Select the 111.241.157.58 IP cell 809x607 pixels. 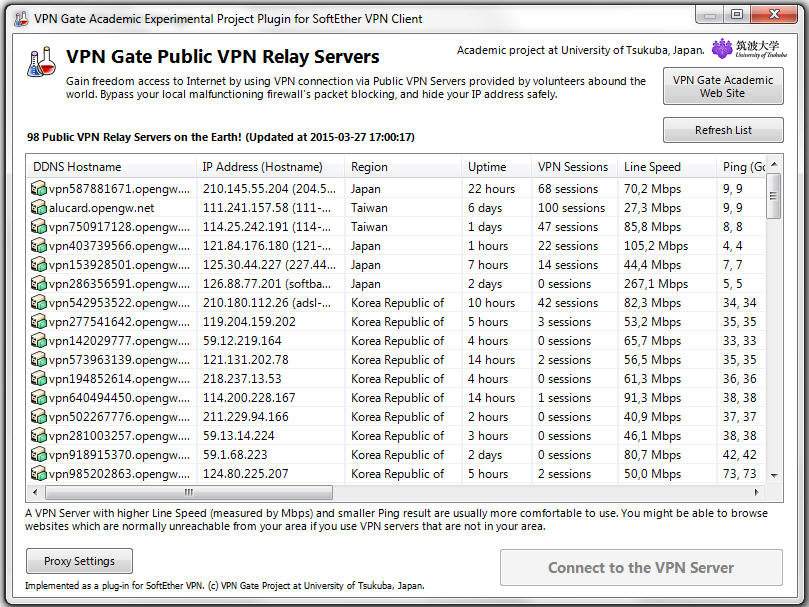(x=269, y=207)
